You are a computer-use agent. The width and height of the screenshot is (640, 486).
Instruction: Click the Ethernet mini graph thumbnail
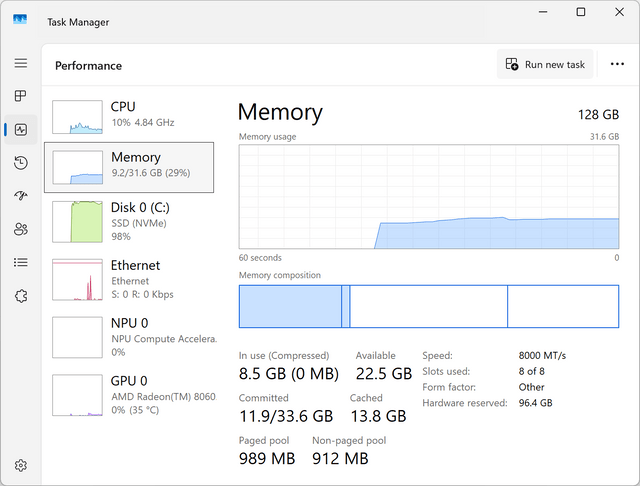pyautogui.click(x=77, y=280)
